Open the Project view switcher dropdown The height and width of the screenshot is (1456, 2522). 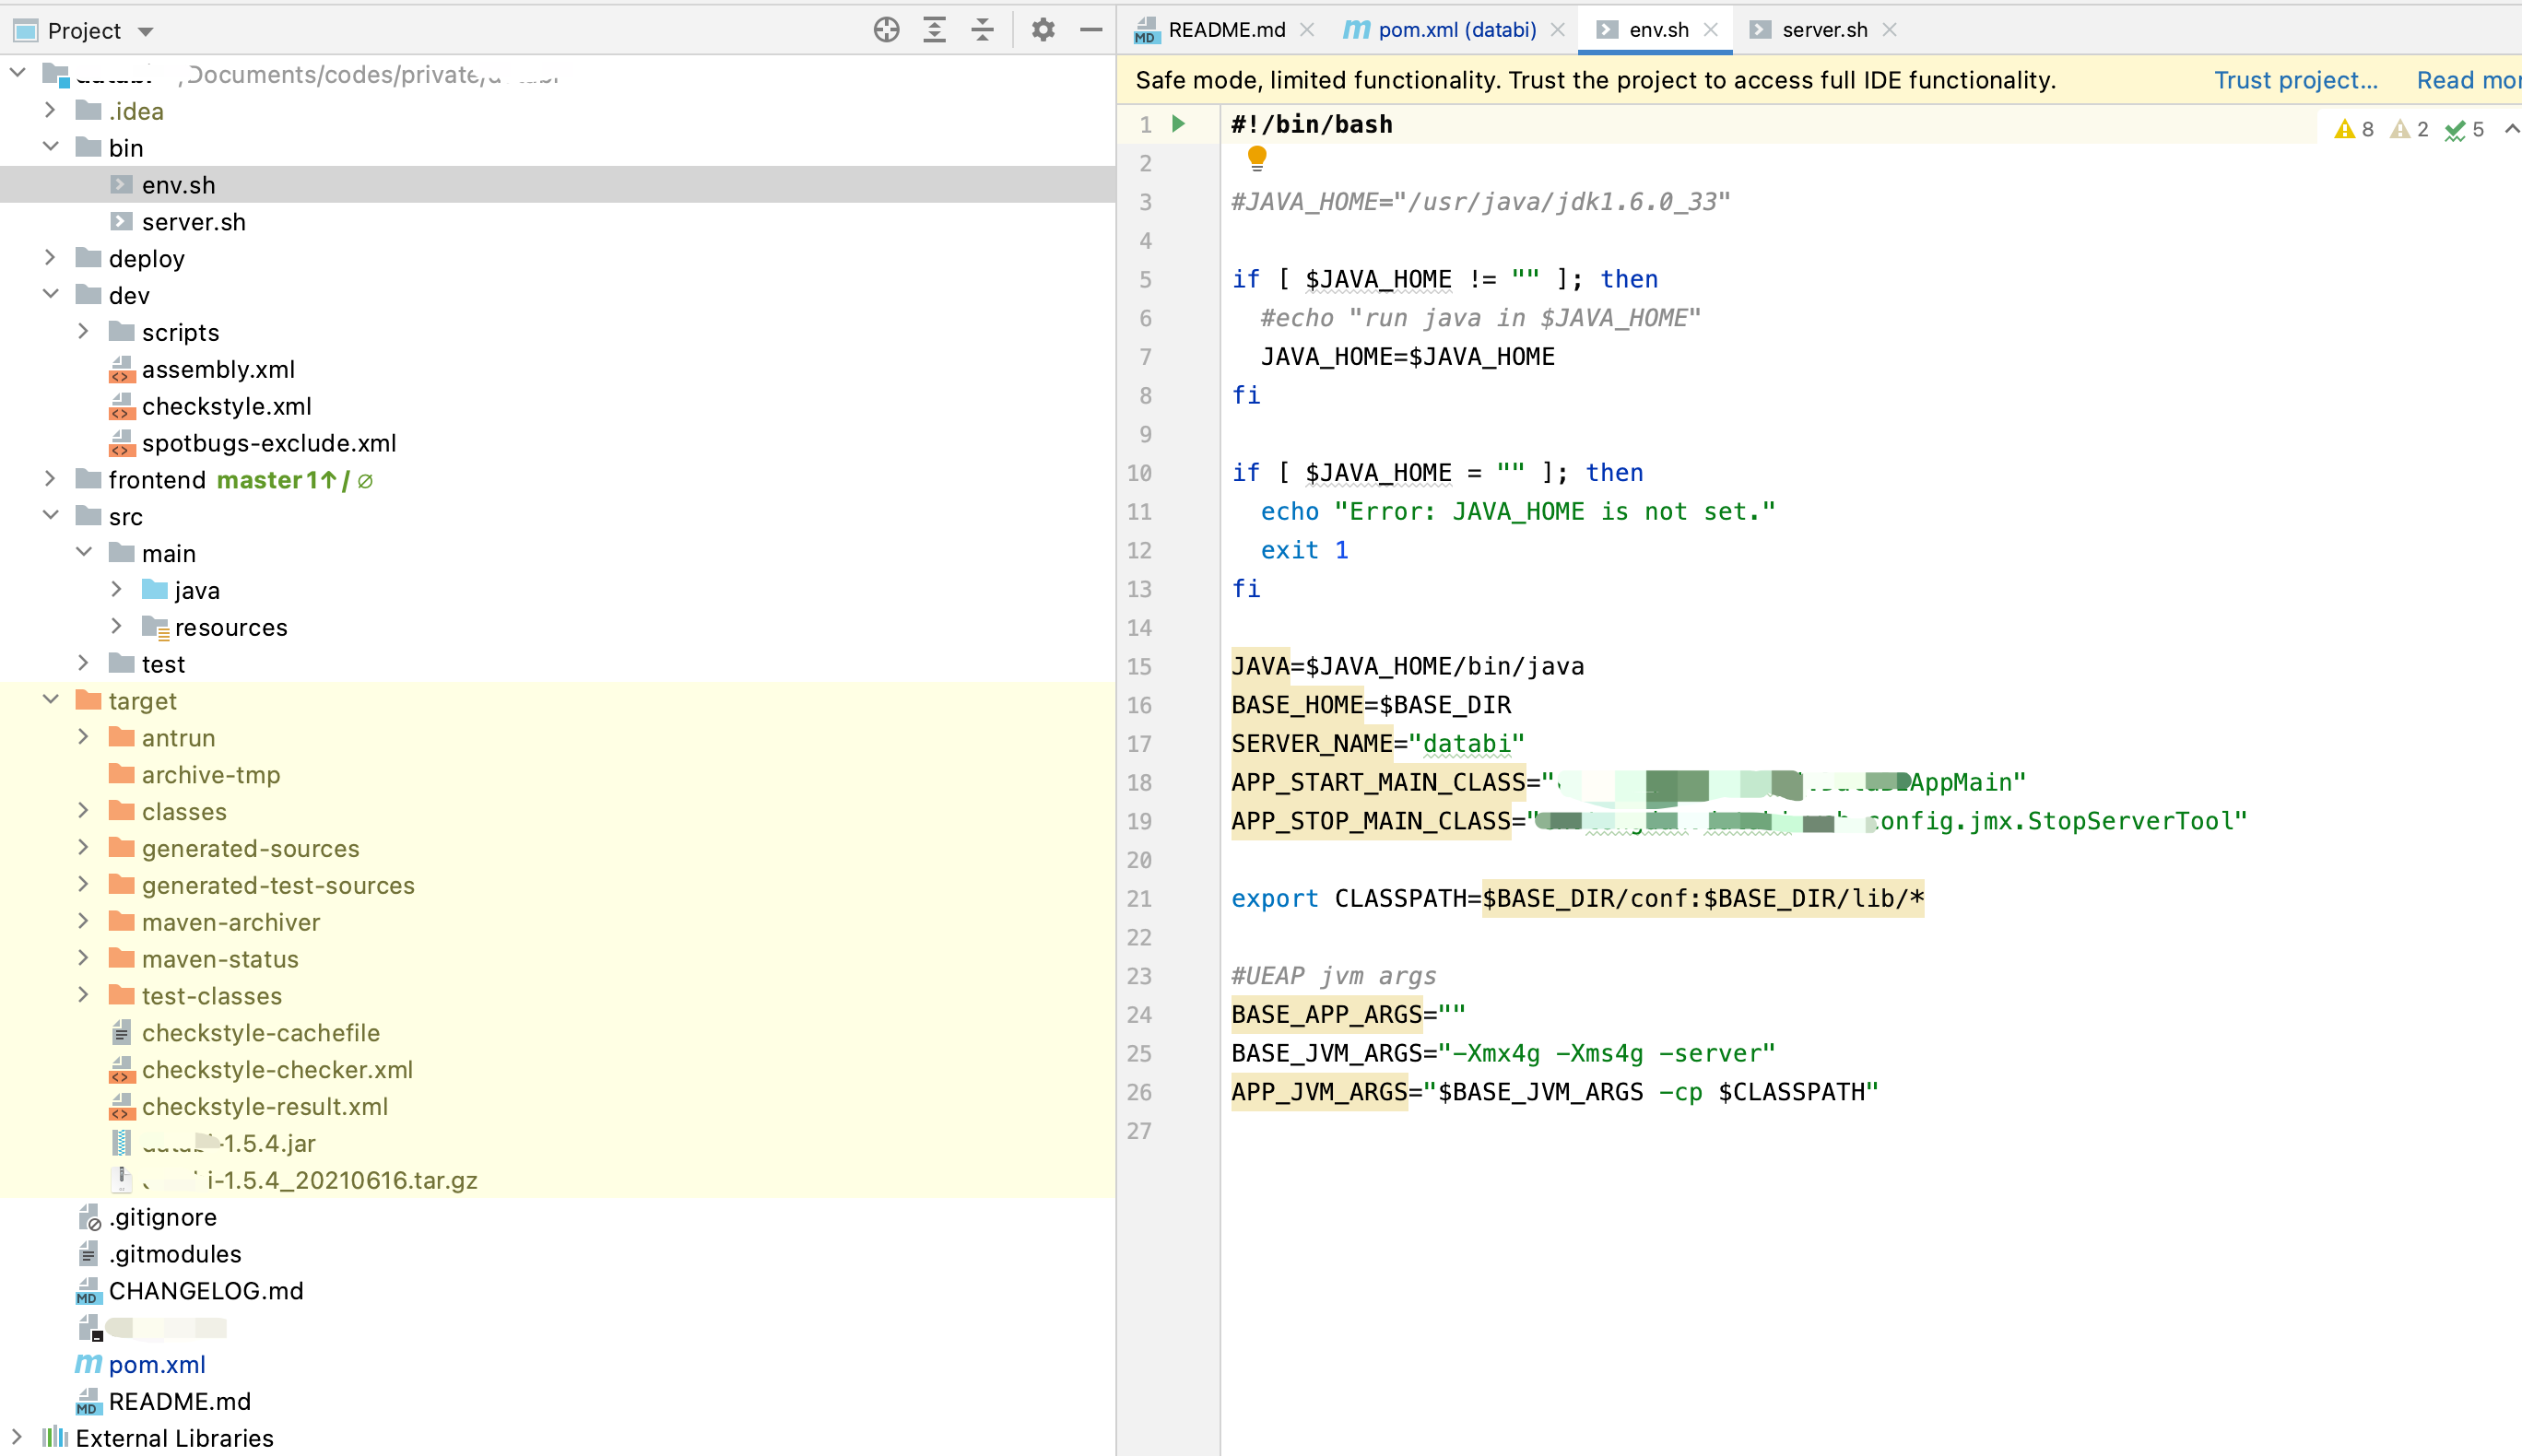point(145,30)
